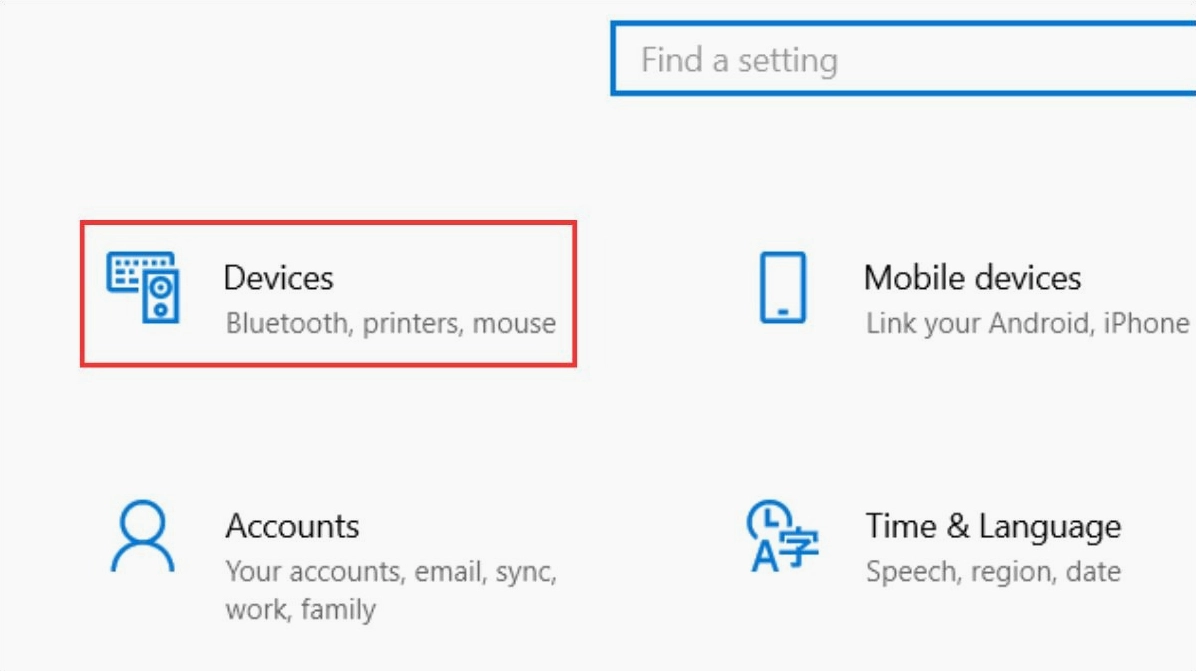
Task: Click inside the Find a setting search box
Action: 900,58
